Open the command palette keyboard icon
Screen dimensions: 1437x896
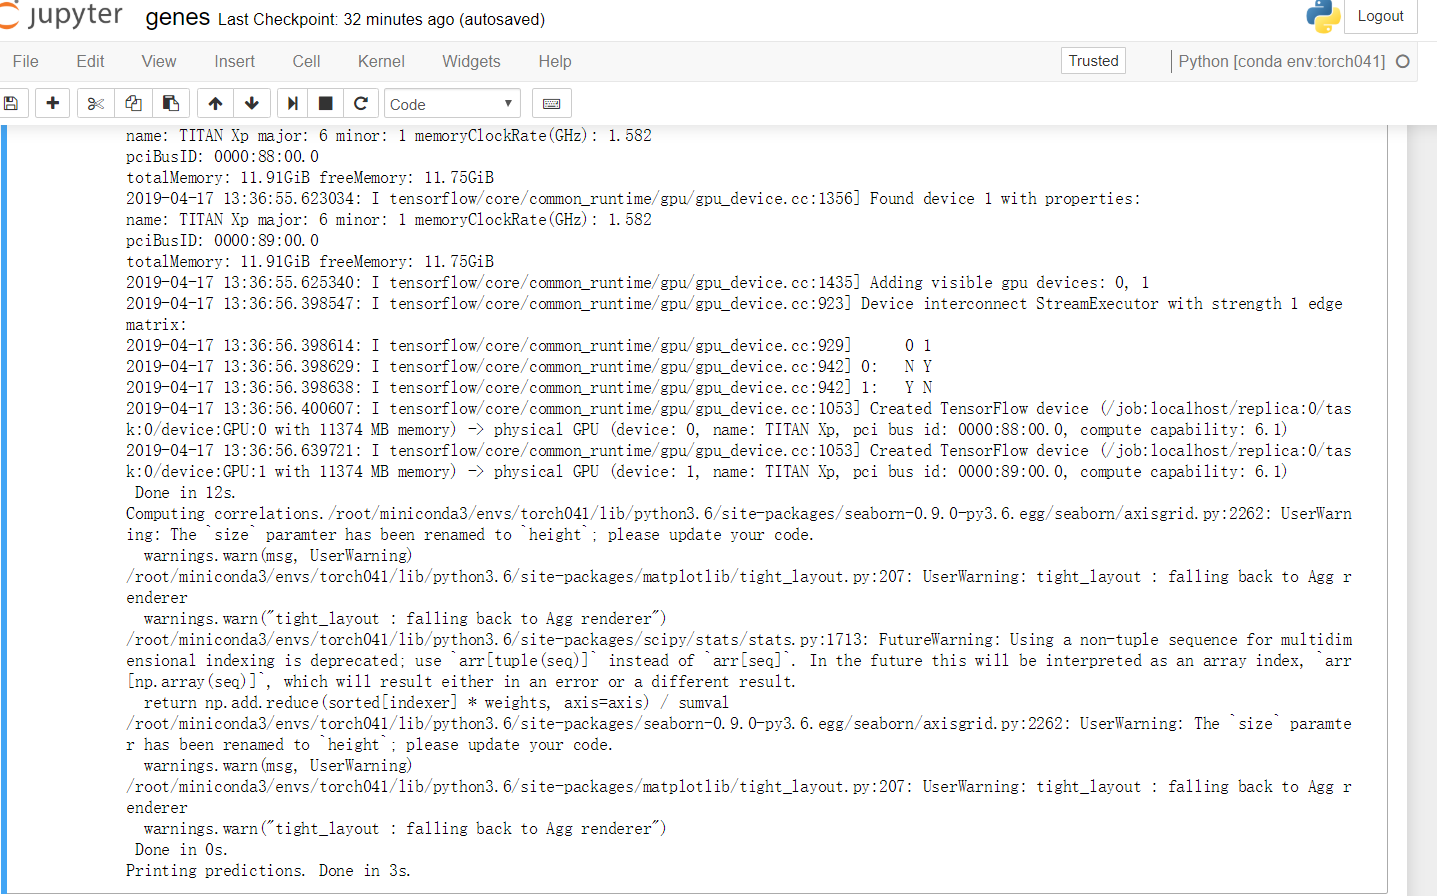click(x=552, y=103)
